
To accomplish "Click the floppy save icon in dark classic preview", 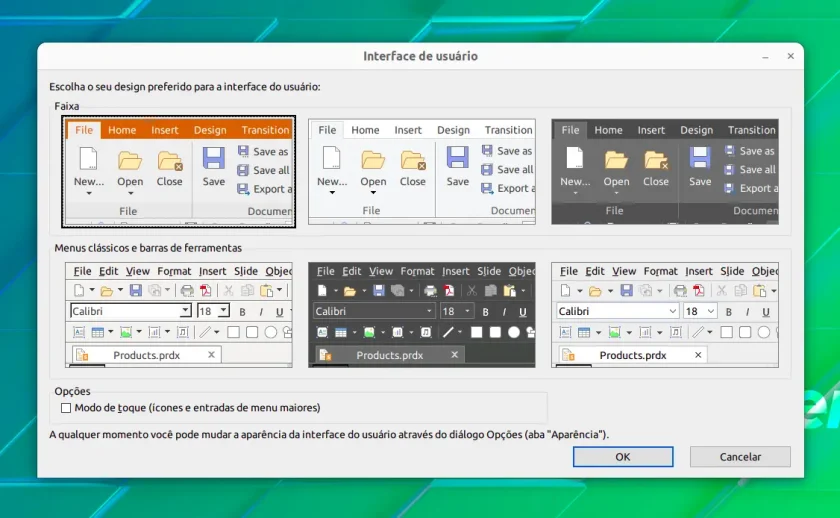I will (x=379, y=290).
